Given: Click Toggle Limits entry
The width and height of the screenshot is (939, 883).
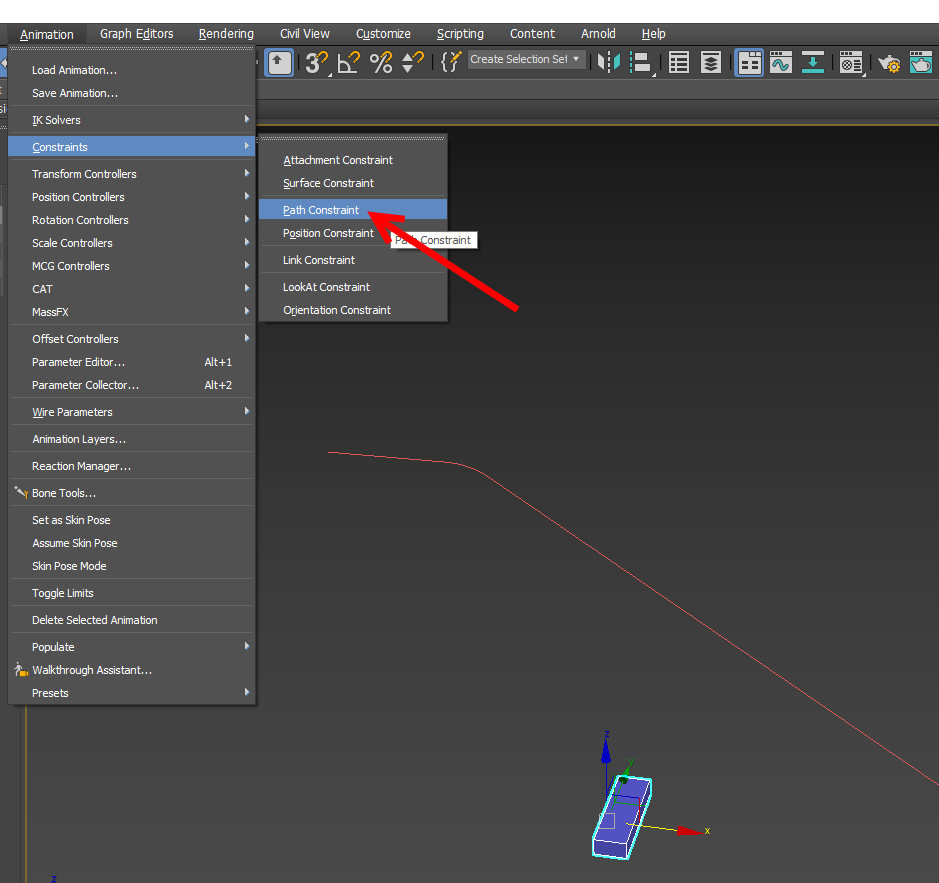Looking at the screenshot, I should (x=132, y=593).
